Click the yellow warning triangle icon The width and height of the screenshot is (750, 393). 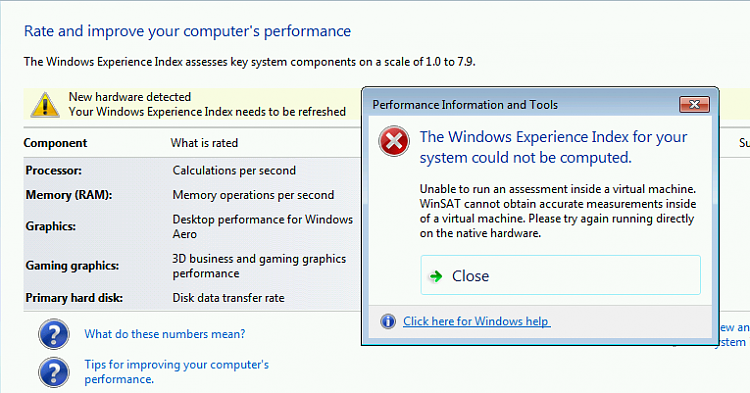45,105
